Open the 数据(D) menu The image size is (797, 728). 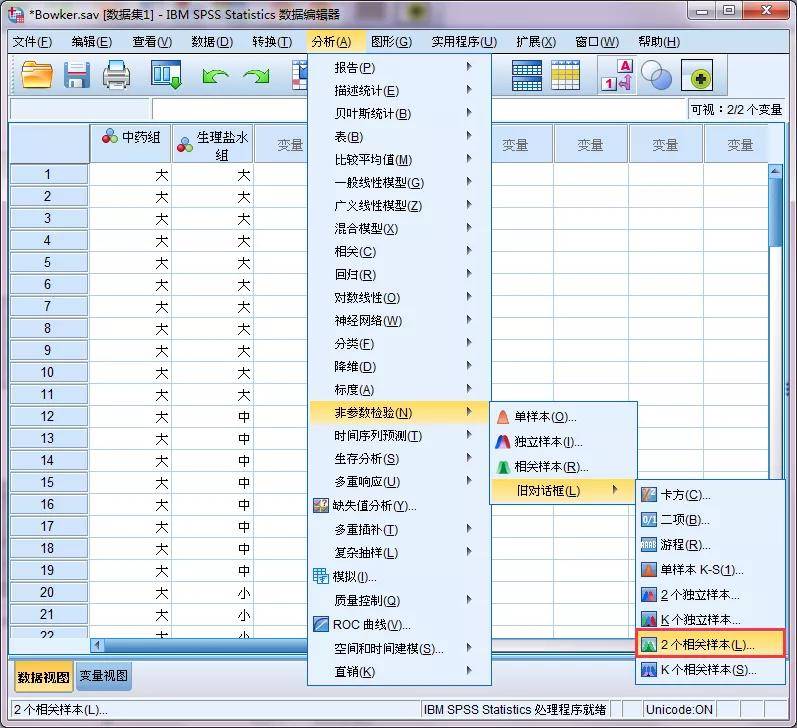pos(212,42)
